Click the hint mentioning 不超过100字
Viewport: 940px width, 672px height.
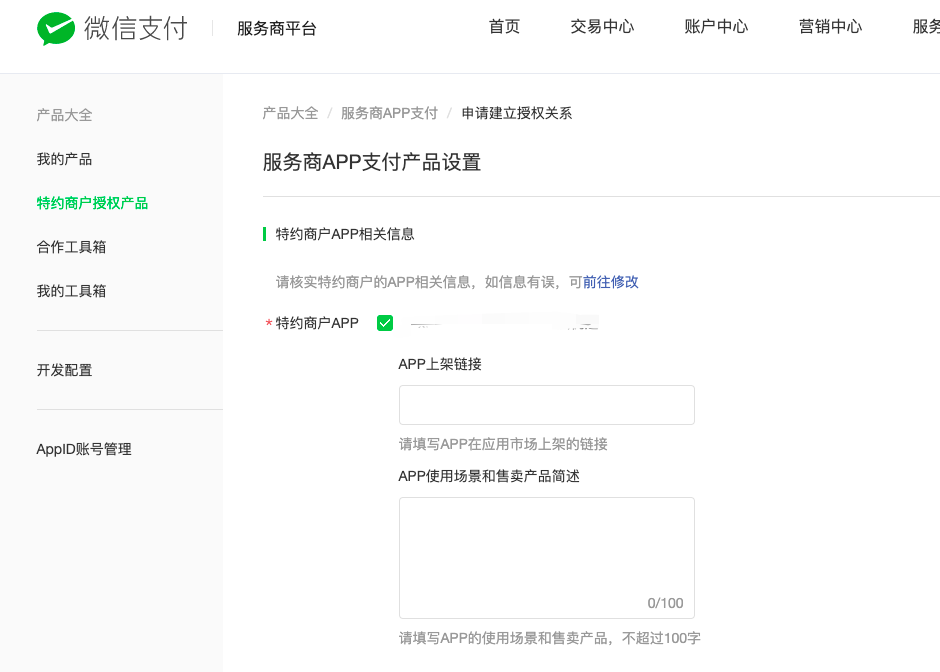[550, 638]
